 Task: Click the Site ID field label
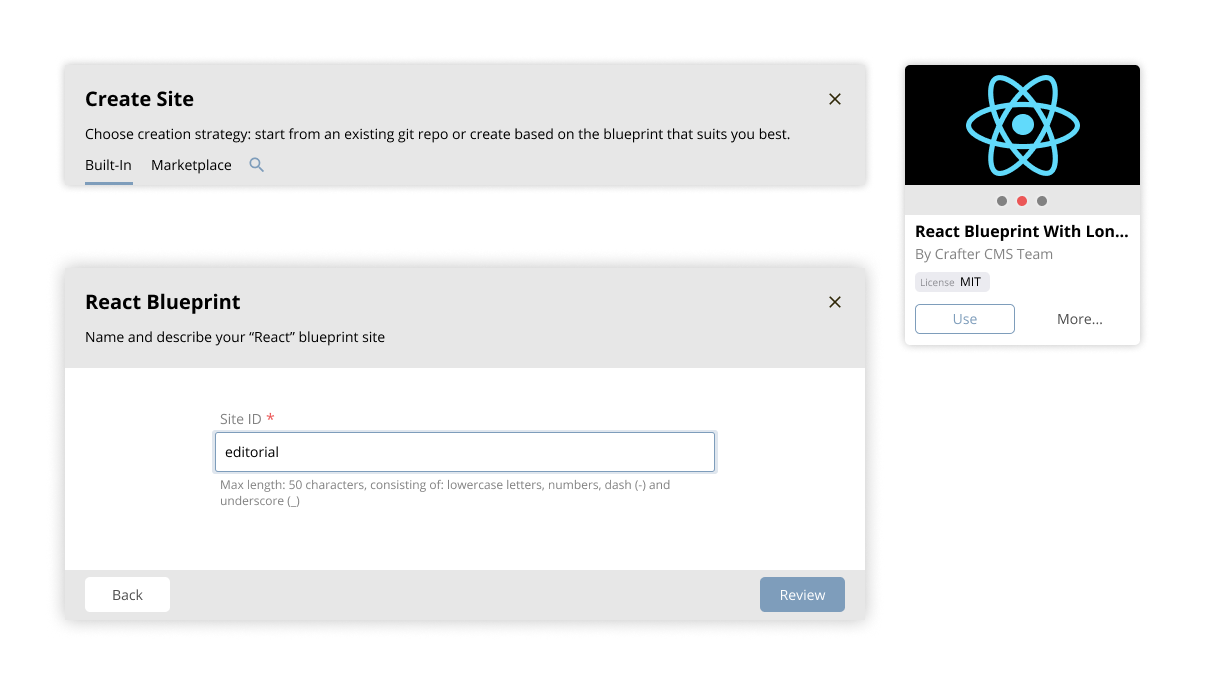tap(240, 418)
